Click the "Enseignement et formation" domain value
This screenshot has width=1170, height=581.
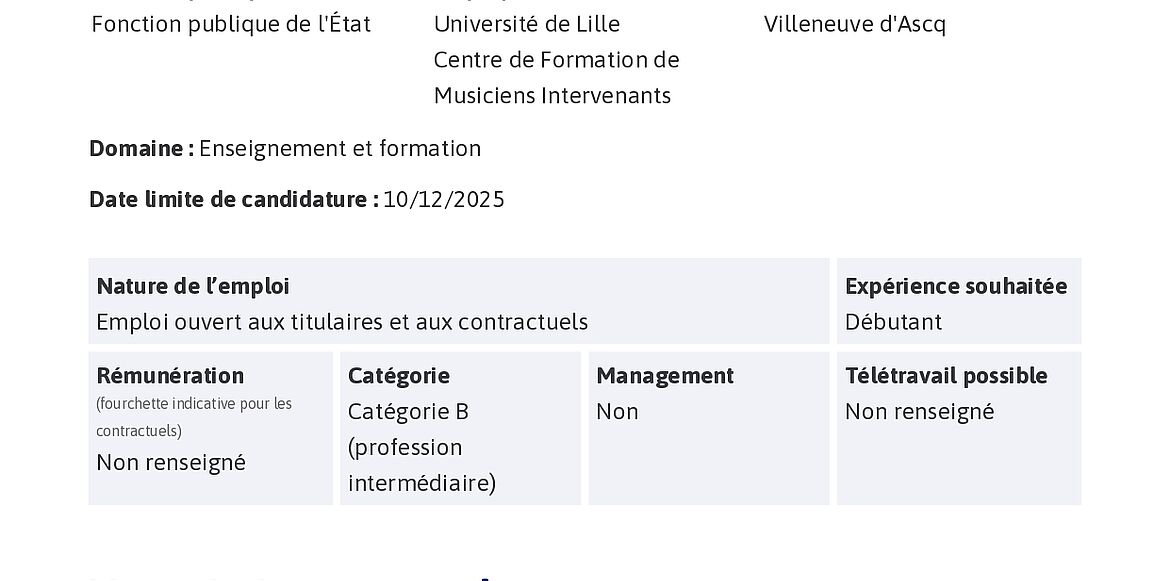click(340, 149)
